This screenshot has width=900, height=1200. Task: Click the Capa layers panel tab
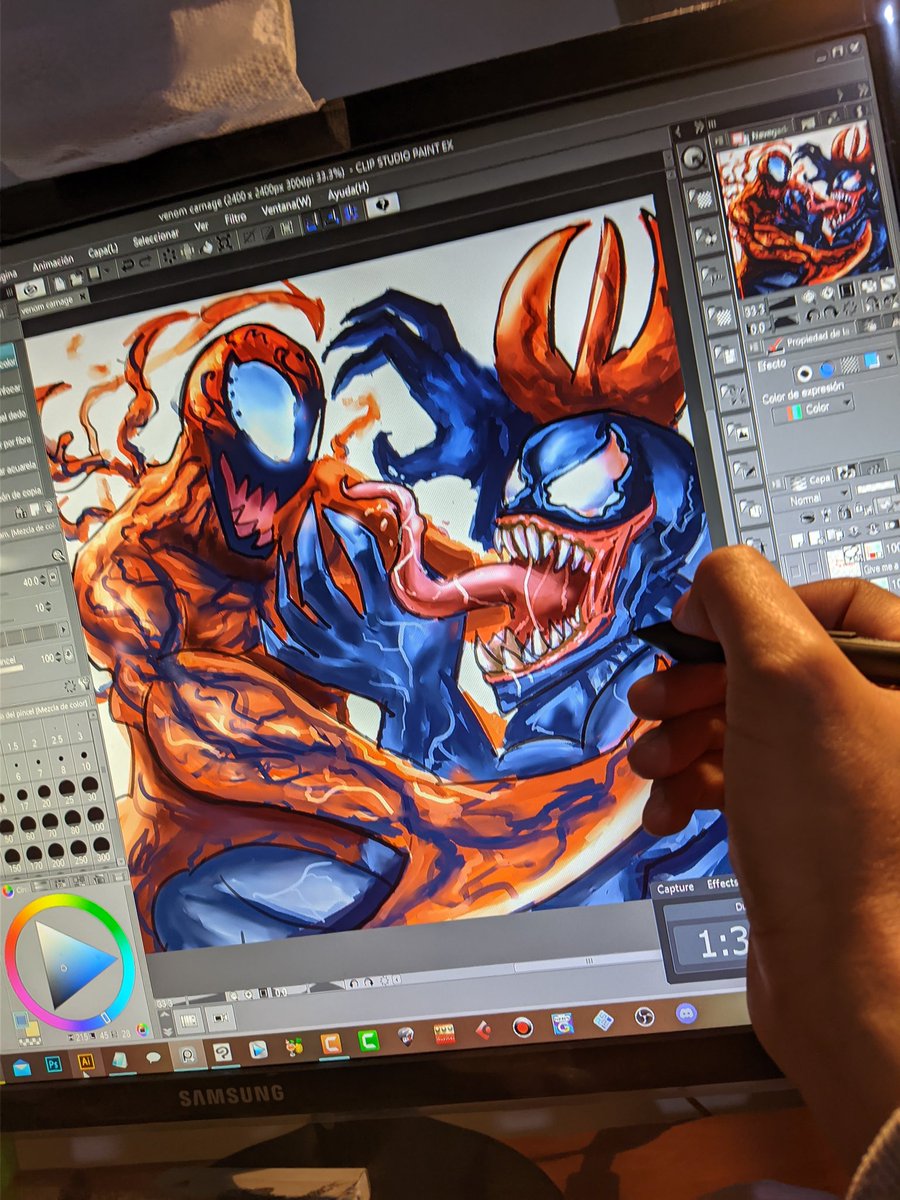pos(809,480)
